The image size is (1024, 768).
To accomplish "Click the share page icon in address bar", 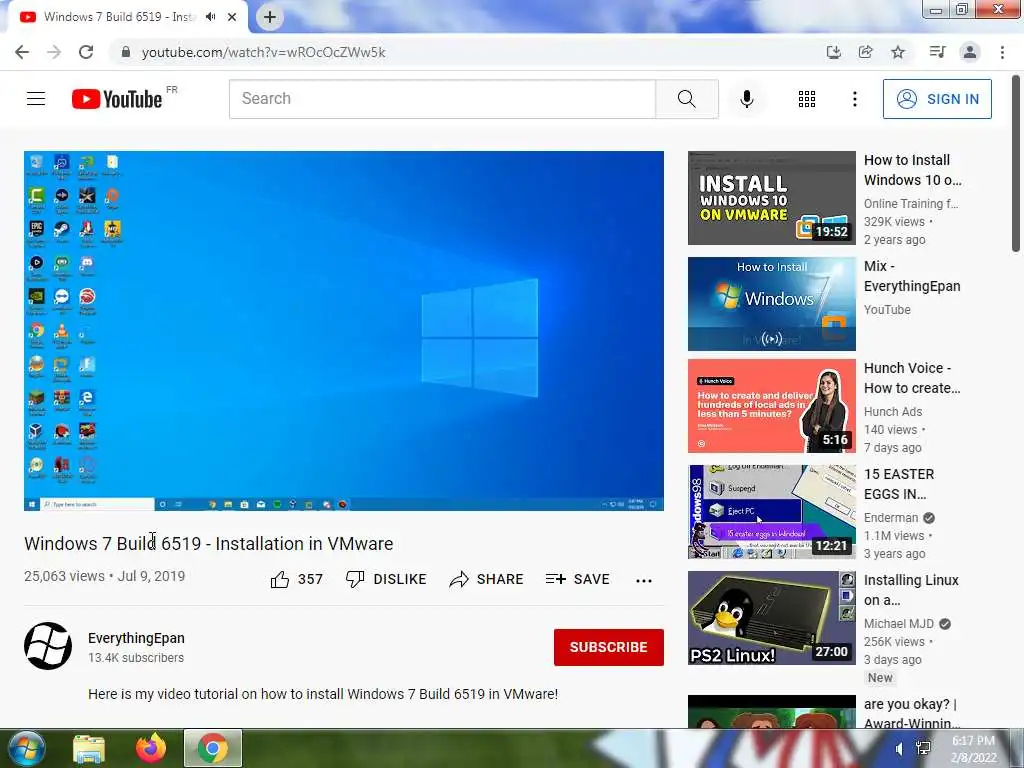I will click(x=865, y=52).
